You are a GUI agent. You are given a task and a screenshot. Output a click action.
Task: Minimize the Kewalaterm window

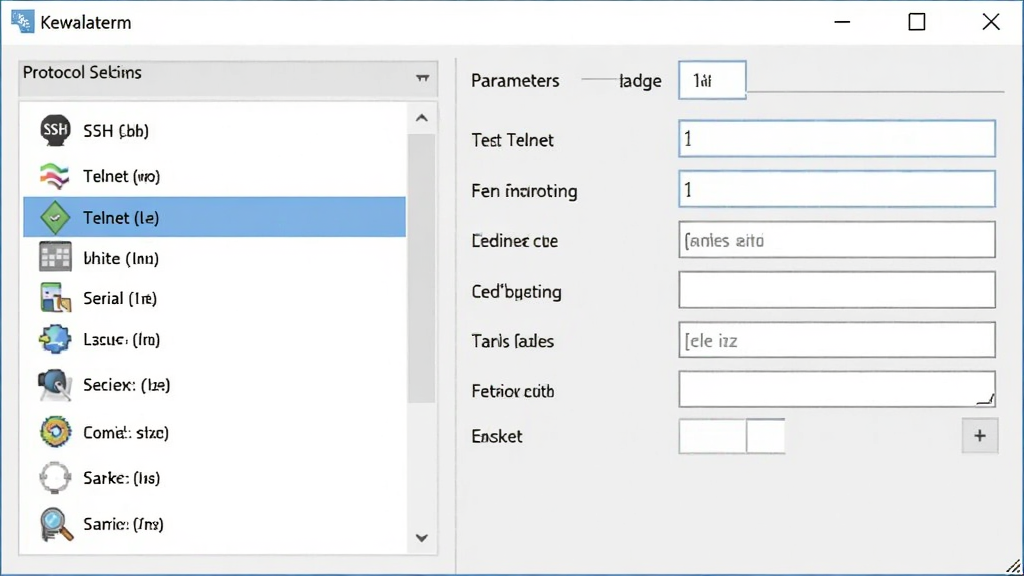(842, 22)
